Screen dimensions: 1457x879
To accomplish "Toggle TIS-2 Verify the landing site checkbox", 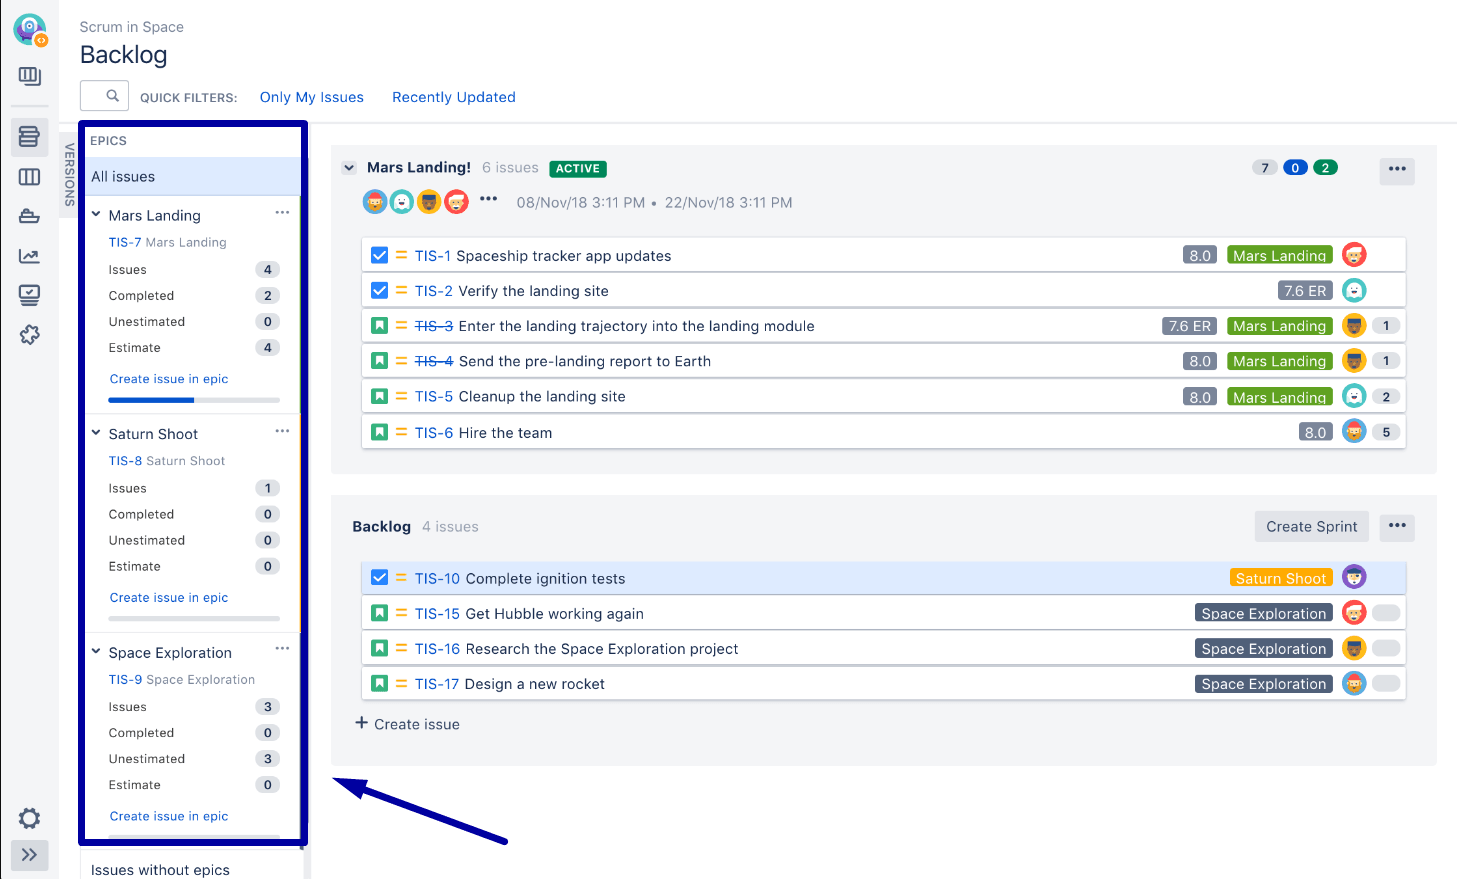I will [x=379, y=290].
